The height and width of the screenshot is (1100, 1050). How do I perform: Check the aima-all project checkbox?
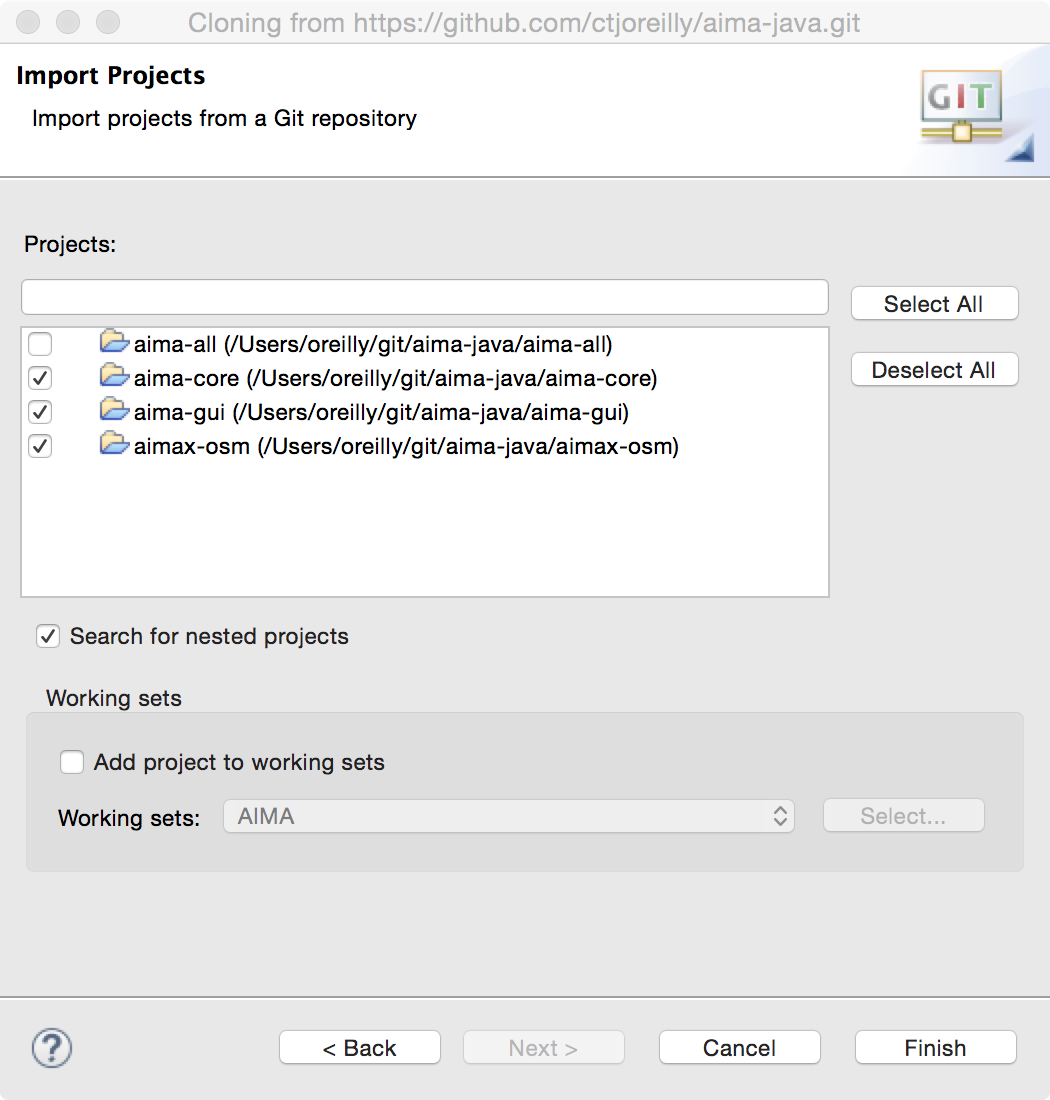tap(40, 345)
